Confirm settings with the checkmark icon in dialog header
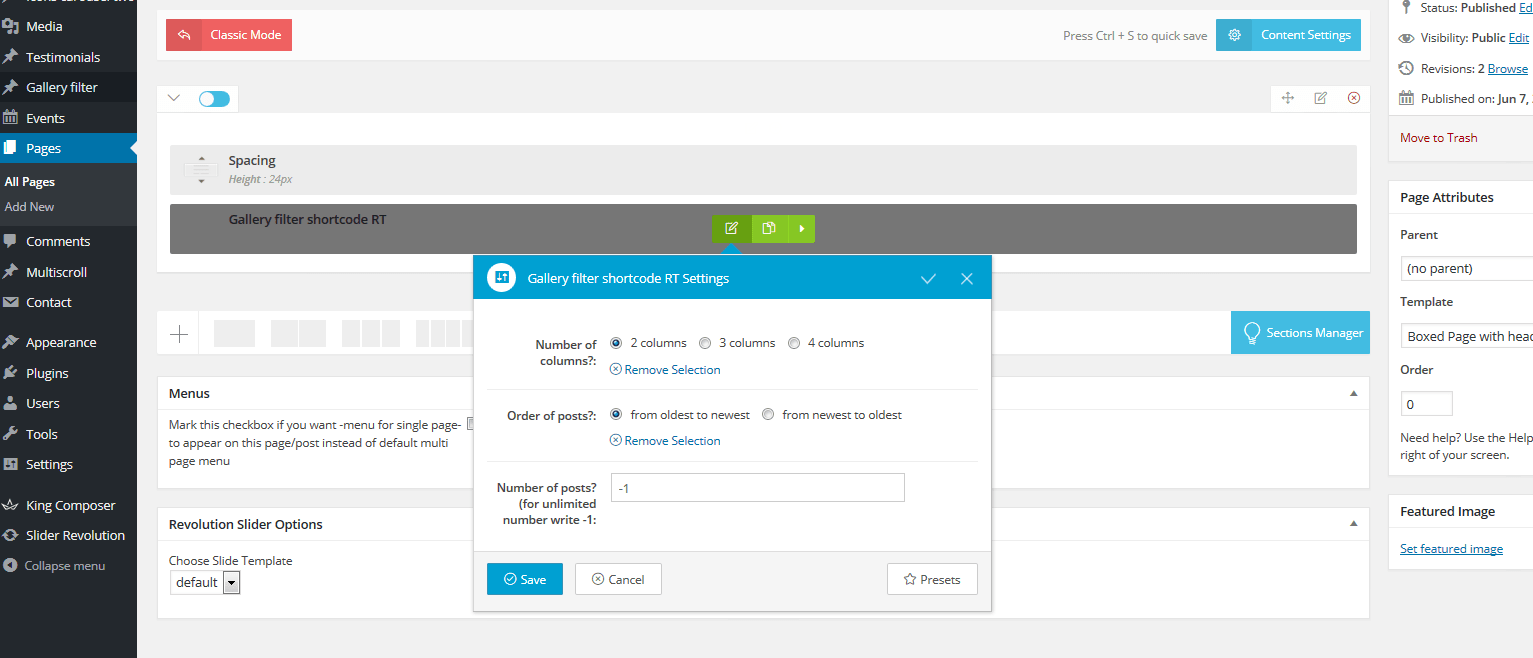This screenshot has width=1533, height=658. (928, 279)
